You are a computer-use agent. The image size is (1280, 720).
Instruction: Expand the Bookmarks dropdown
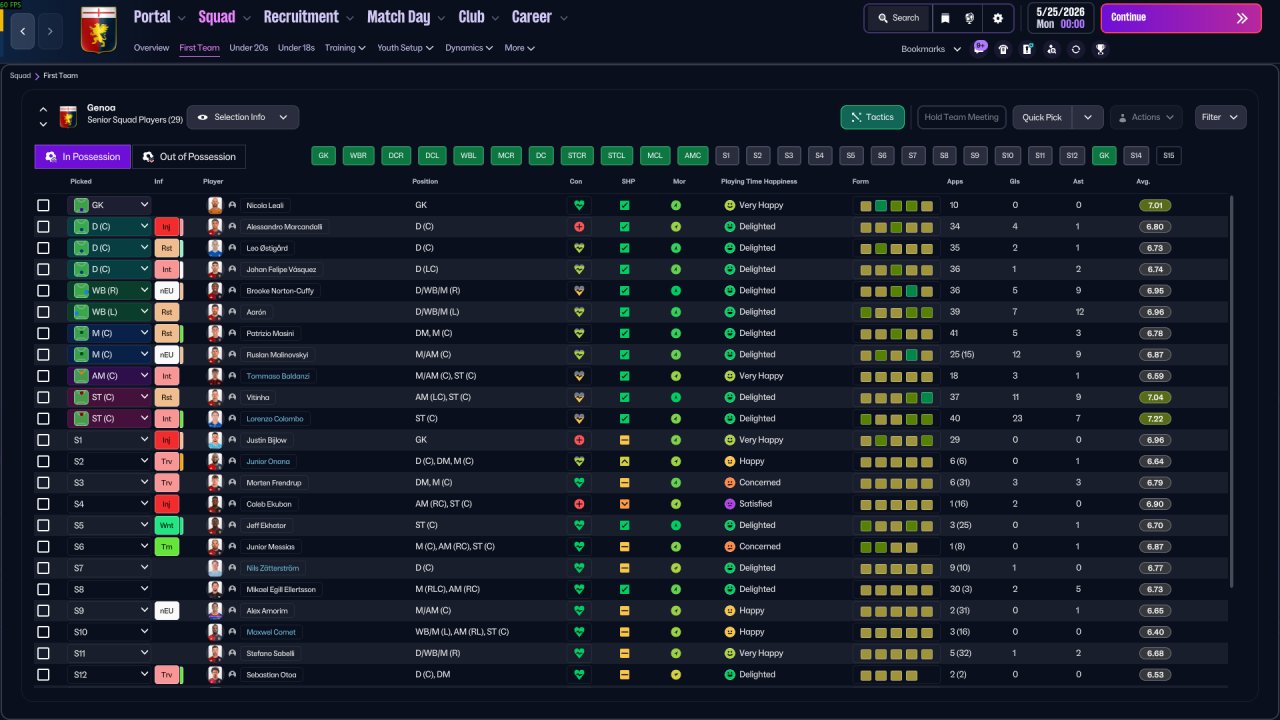(931, 49)
